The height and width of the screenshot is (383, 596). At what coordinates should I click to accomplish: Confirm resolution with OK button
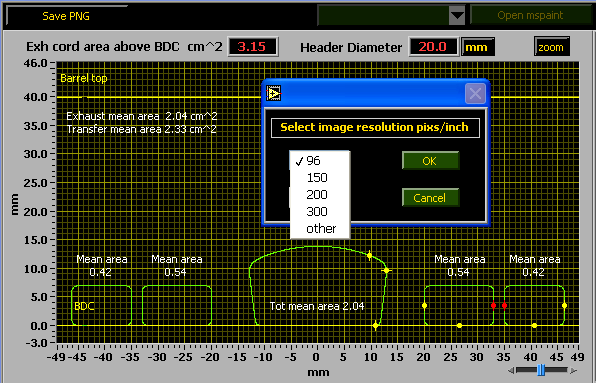430,161
